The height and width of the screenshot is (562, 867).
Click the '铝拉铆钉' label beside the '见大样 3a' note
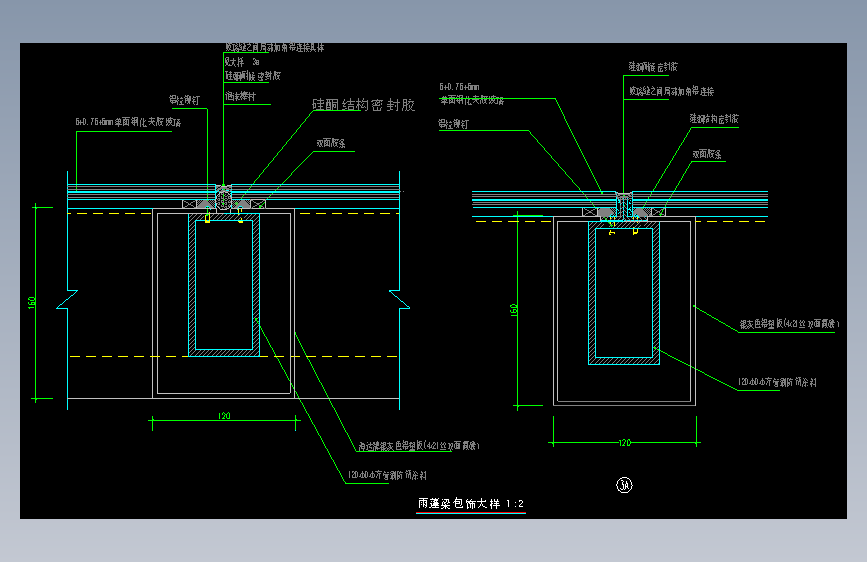(x=184, y=100)
